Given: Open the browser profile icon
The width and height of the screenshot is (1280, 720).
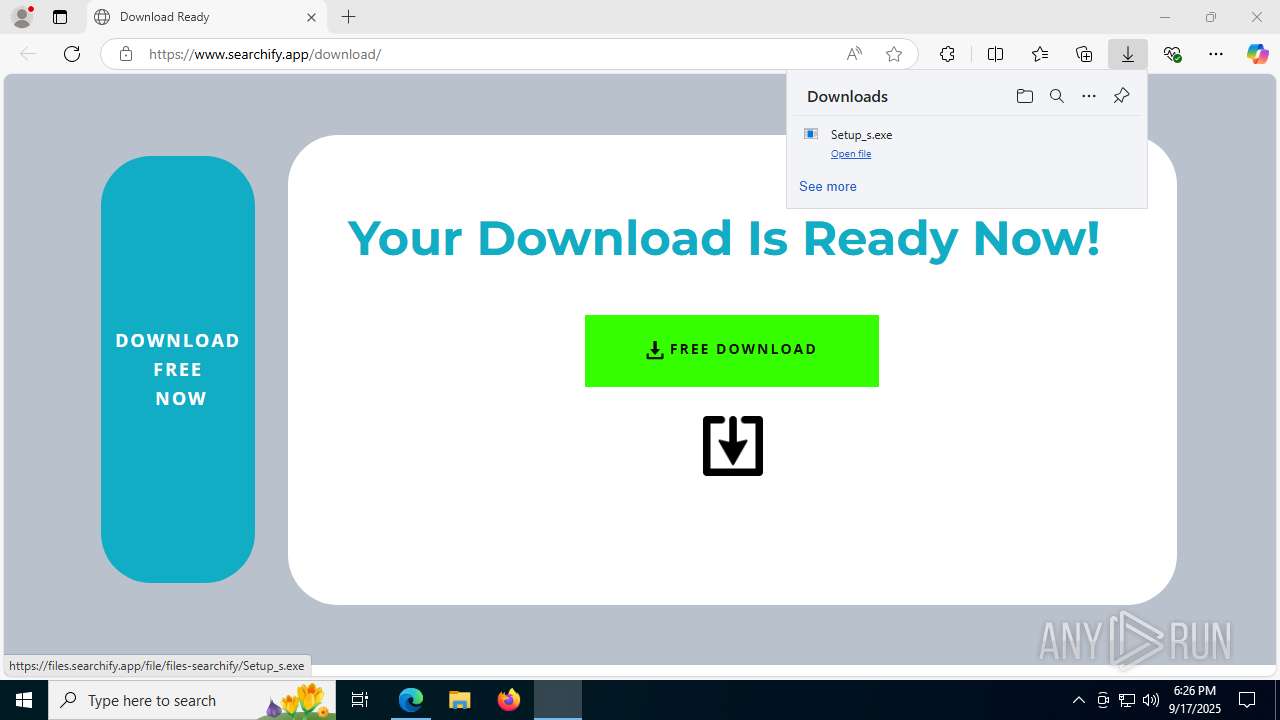Looking at the screenshot, I should [21, 17].
